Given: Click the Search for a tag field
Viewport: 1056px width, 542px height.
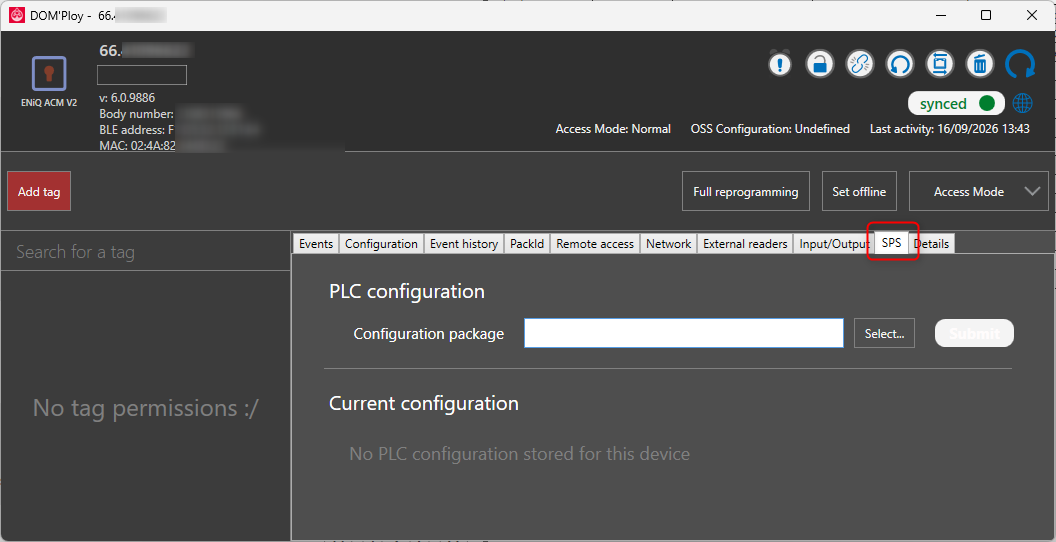Looking at the screenshot, I should 145,252.
